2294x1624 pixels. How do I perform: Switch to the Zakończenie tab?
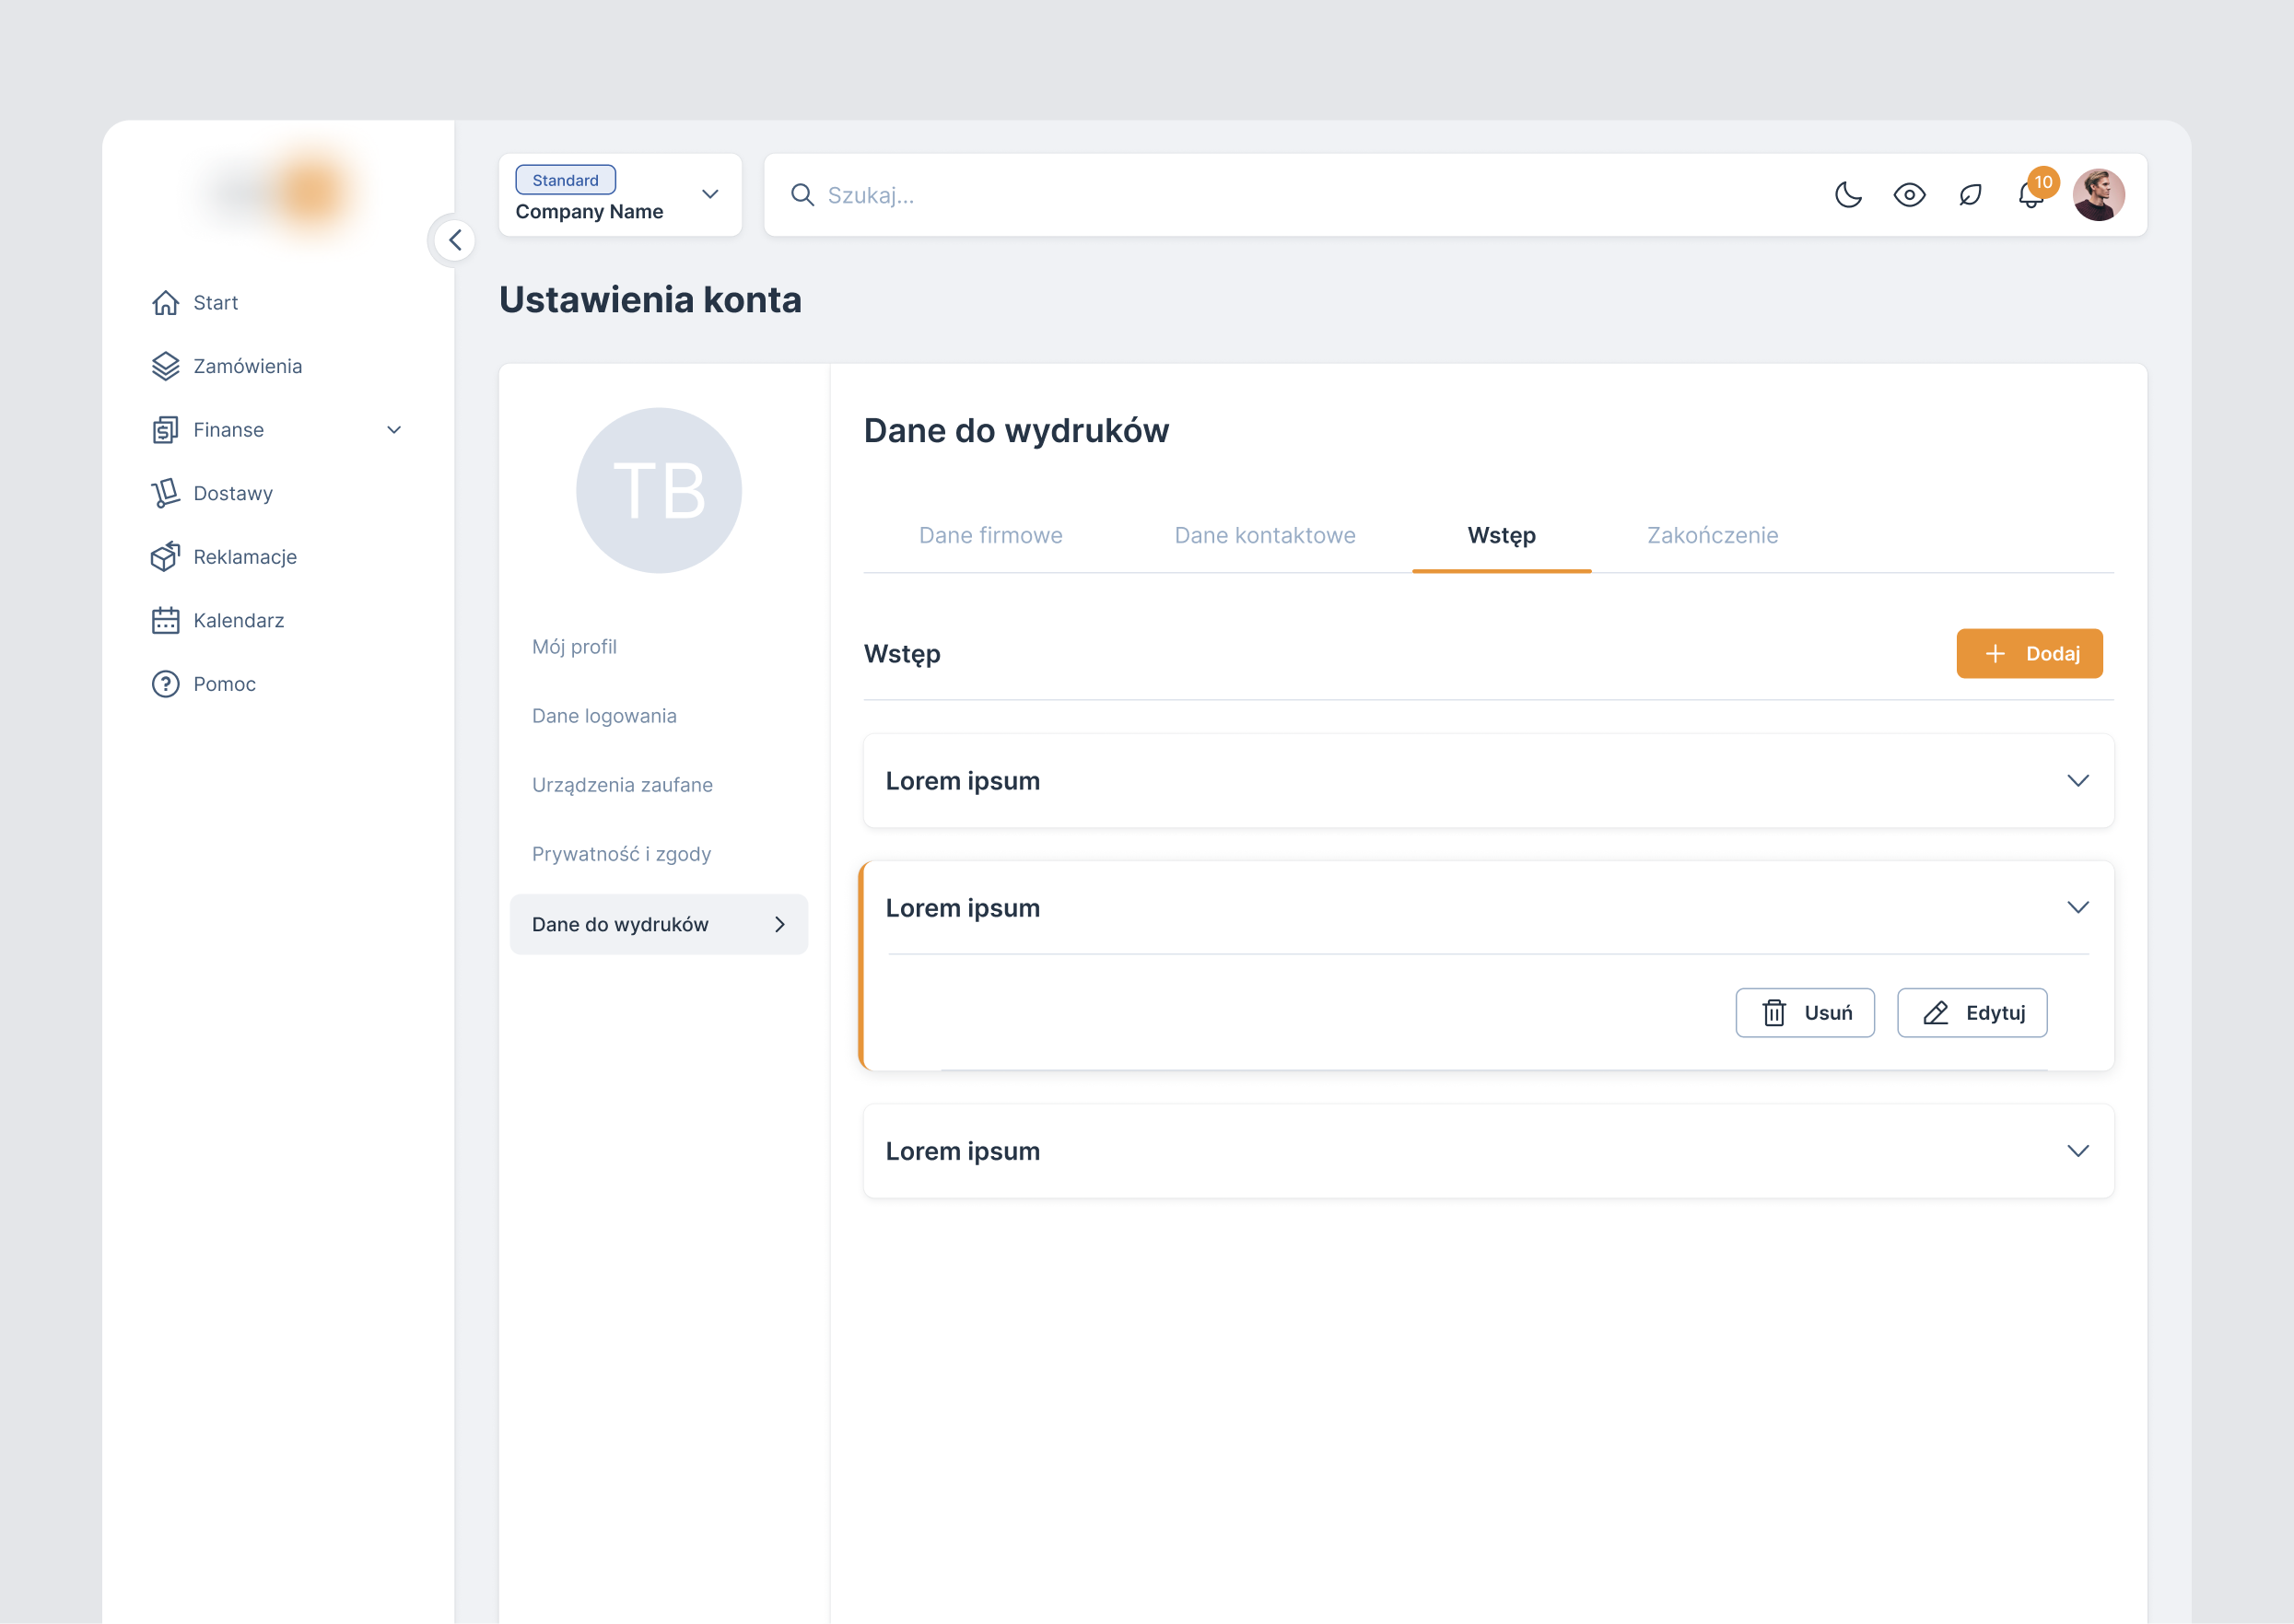click(x=1712, y=535)
